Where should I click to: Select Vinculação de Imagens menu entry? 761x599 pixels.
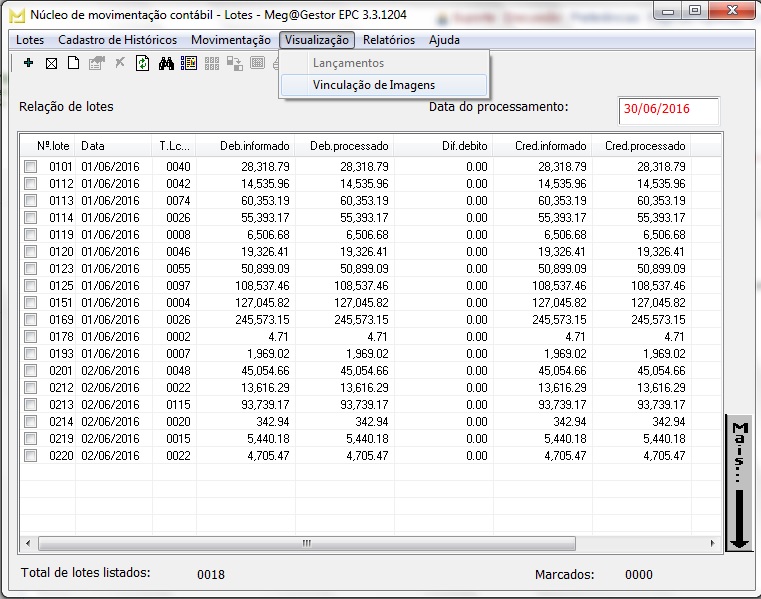click(373, 85)
